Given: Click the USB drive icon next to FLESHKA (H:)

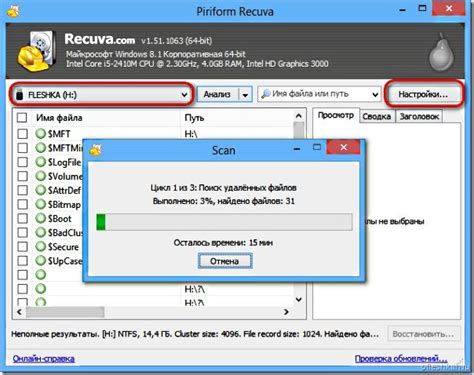Looking at the screenshot, I should click(x=20, y=95).
